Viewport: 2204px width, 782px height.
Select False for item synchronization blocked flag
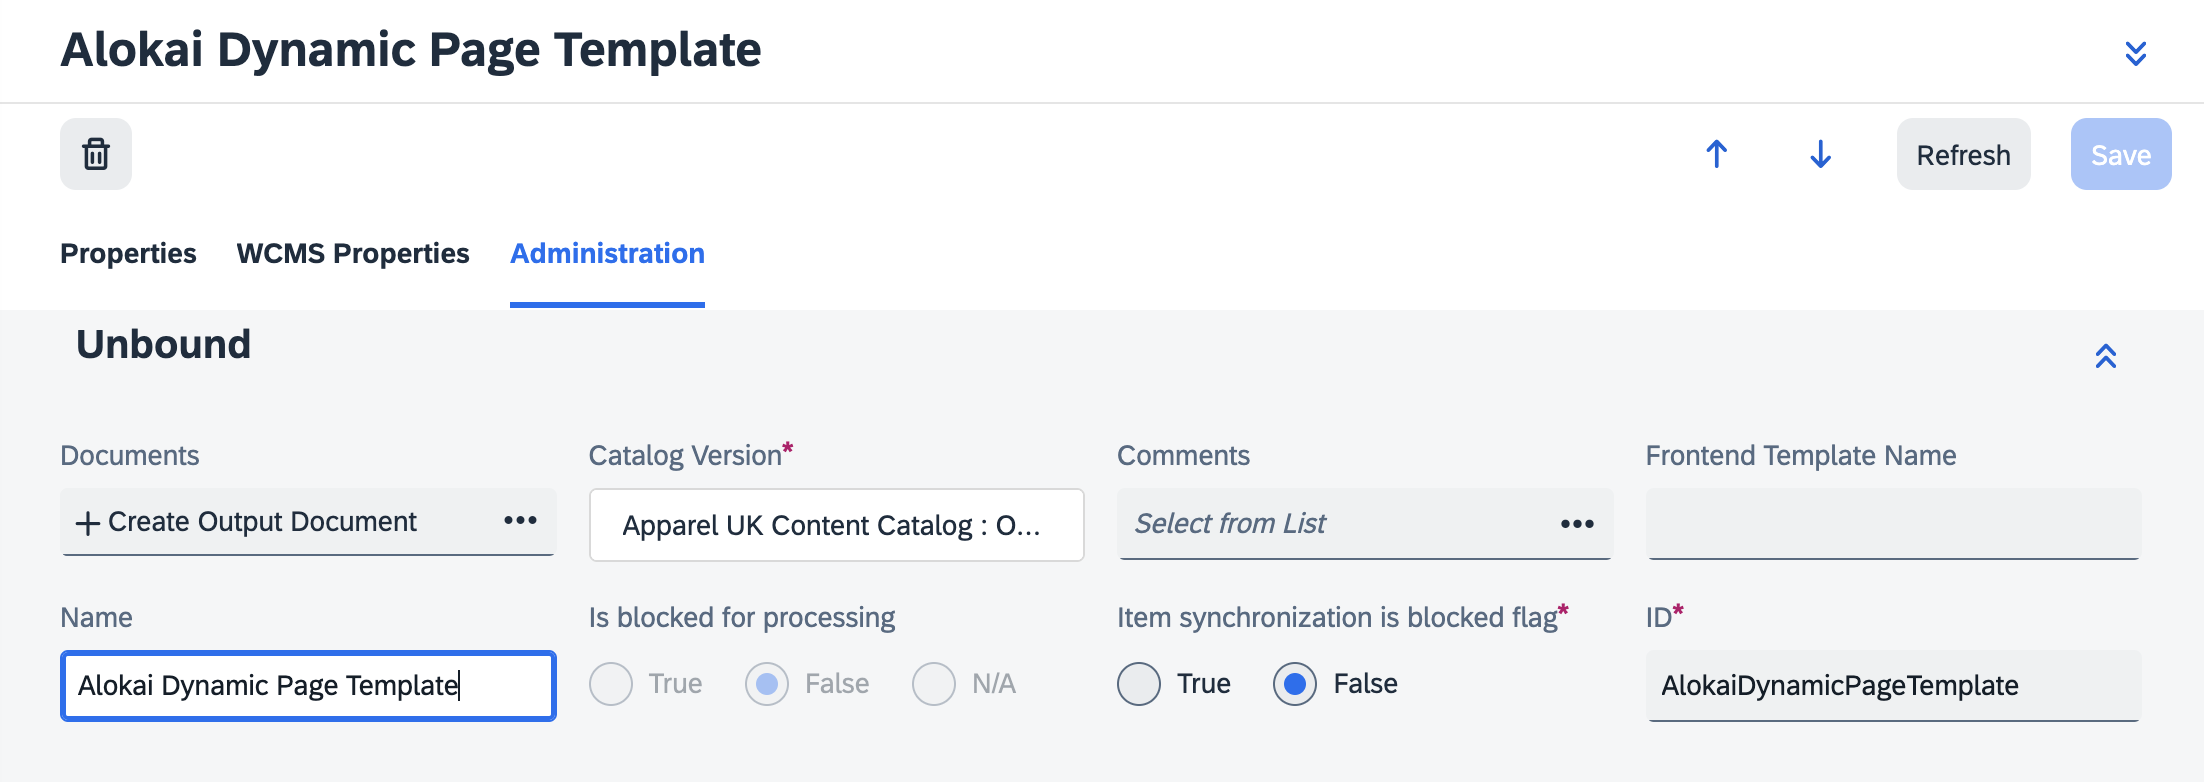(1294, 685)
